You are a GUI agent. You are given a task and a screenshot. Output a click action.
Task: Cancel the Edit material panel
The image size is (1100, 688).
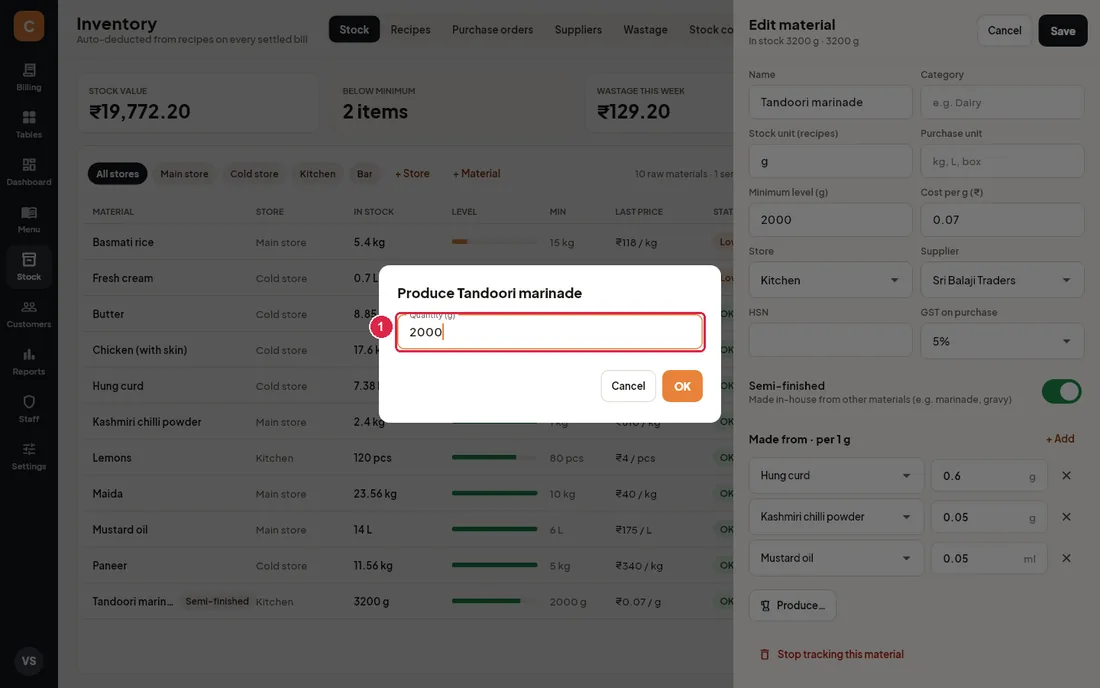tap(1004, 31)
